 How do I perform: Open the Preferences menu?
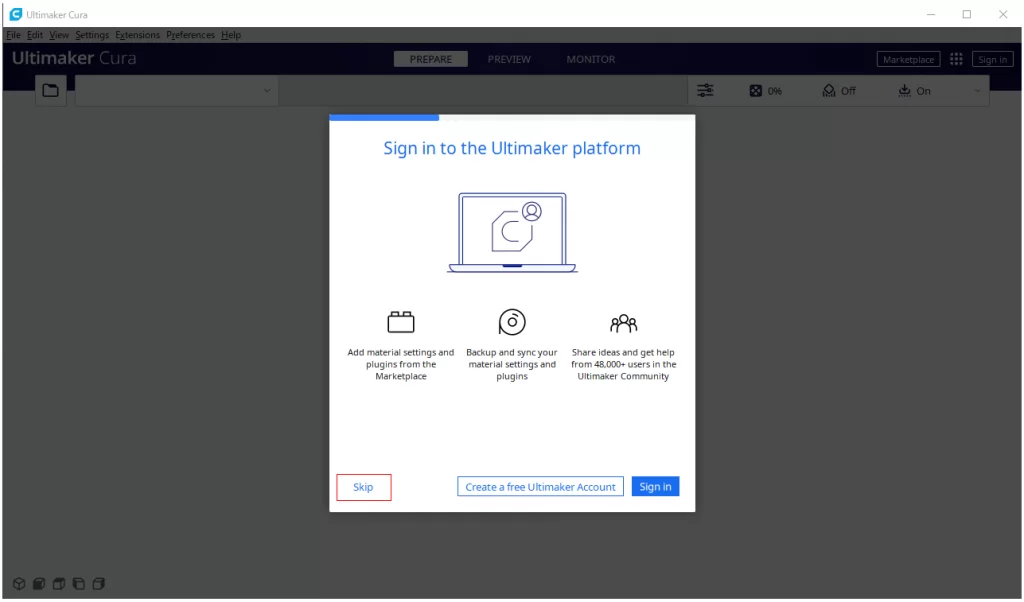click(x=190, y=35)
